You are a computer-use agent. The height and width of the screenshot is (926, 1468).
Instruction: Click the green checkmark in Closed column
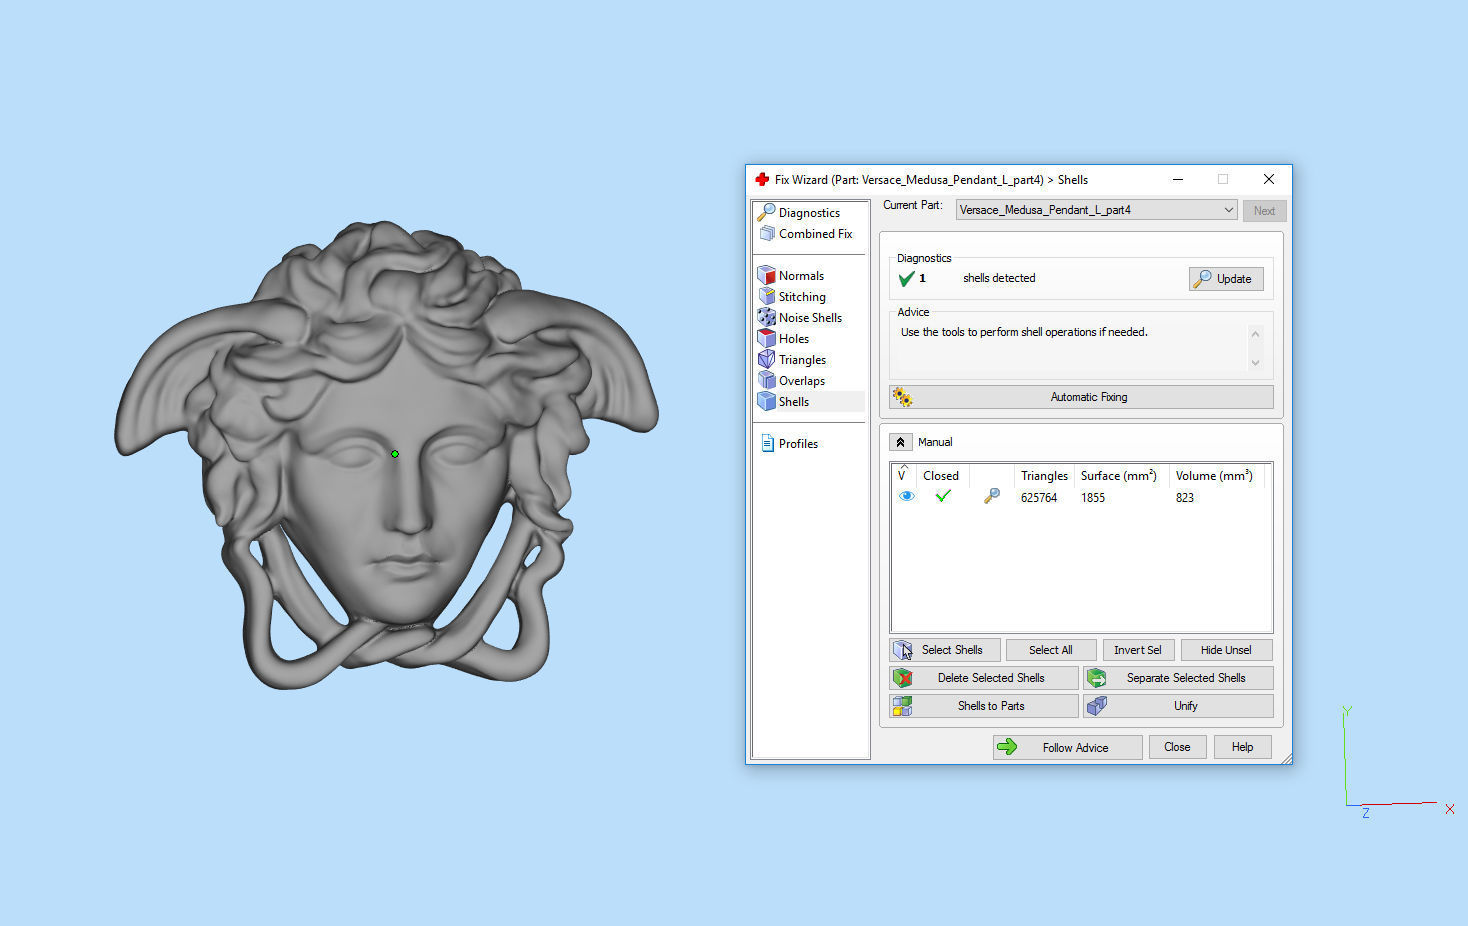[942, 496]
